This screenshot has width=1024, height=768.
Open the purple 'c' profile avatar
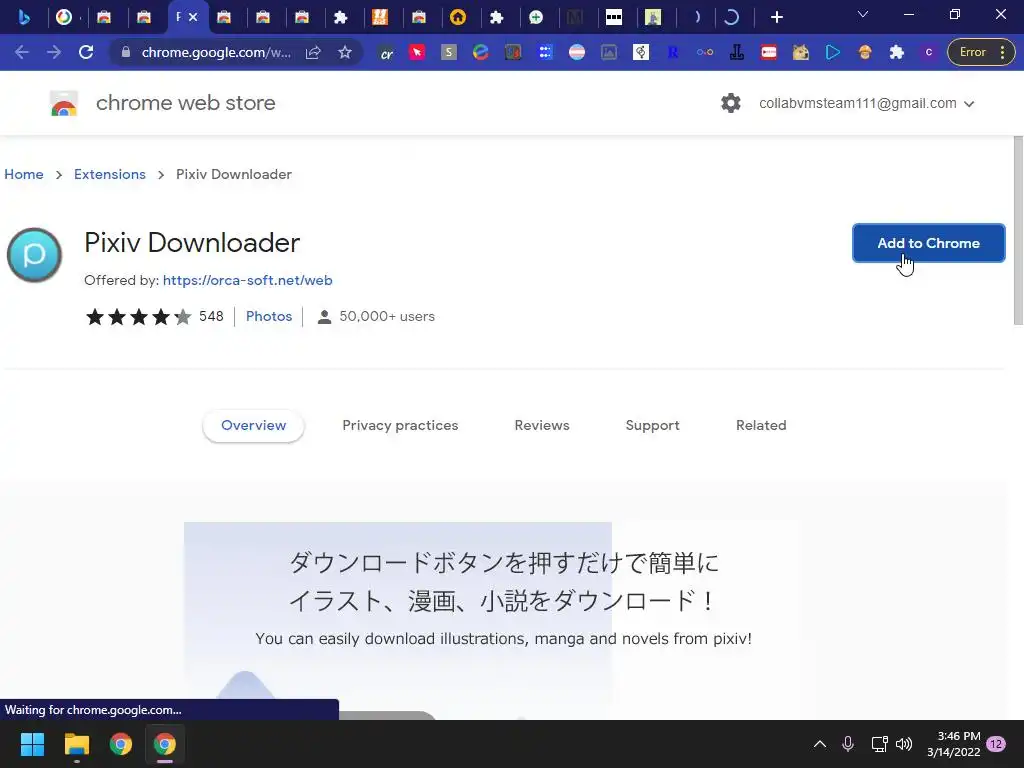(929, 52)
